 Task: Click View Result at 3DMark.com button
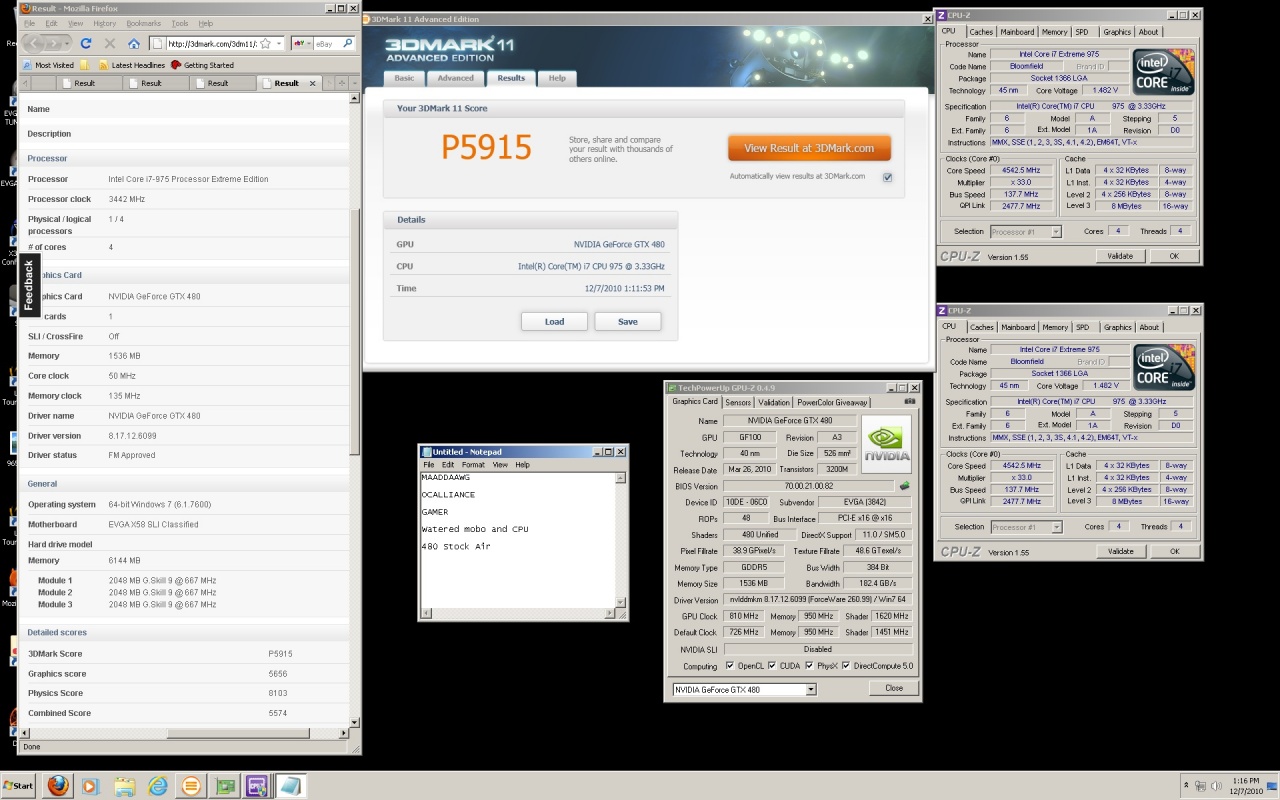click(x=809, y=148)
